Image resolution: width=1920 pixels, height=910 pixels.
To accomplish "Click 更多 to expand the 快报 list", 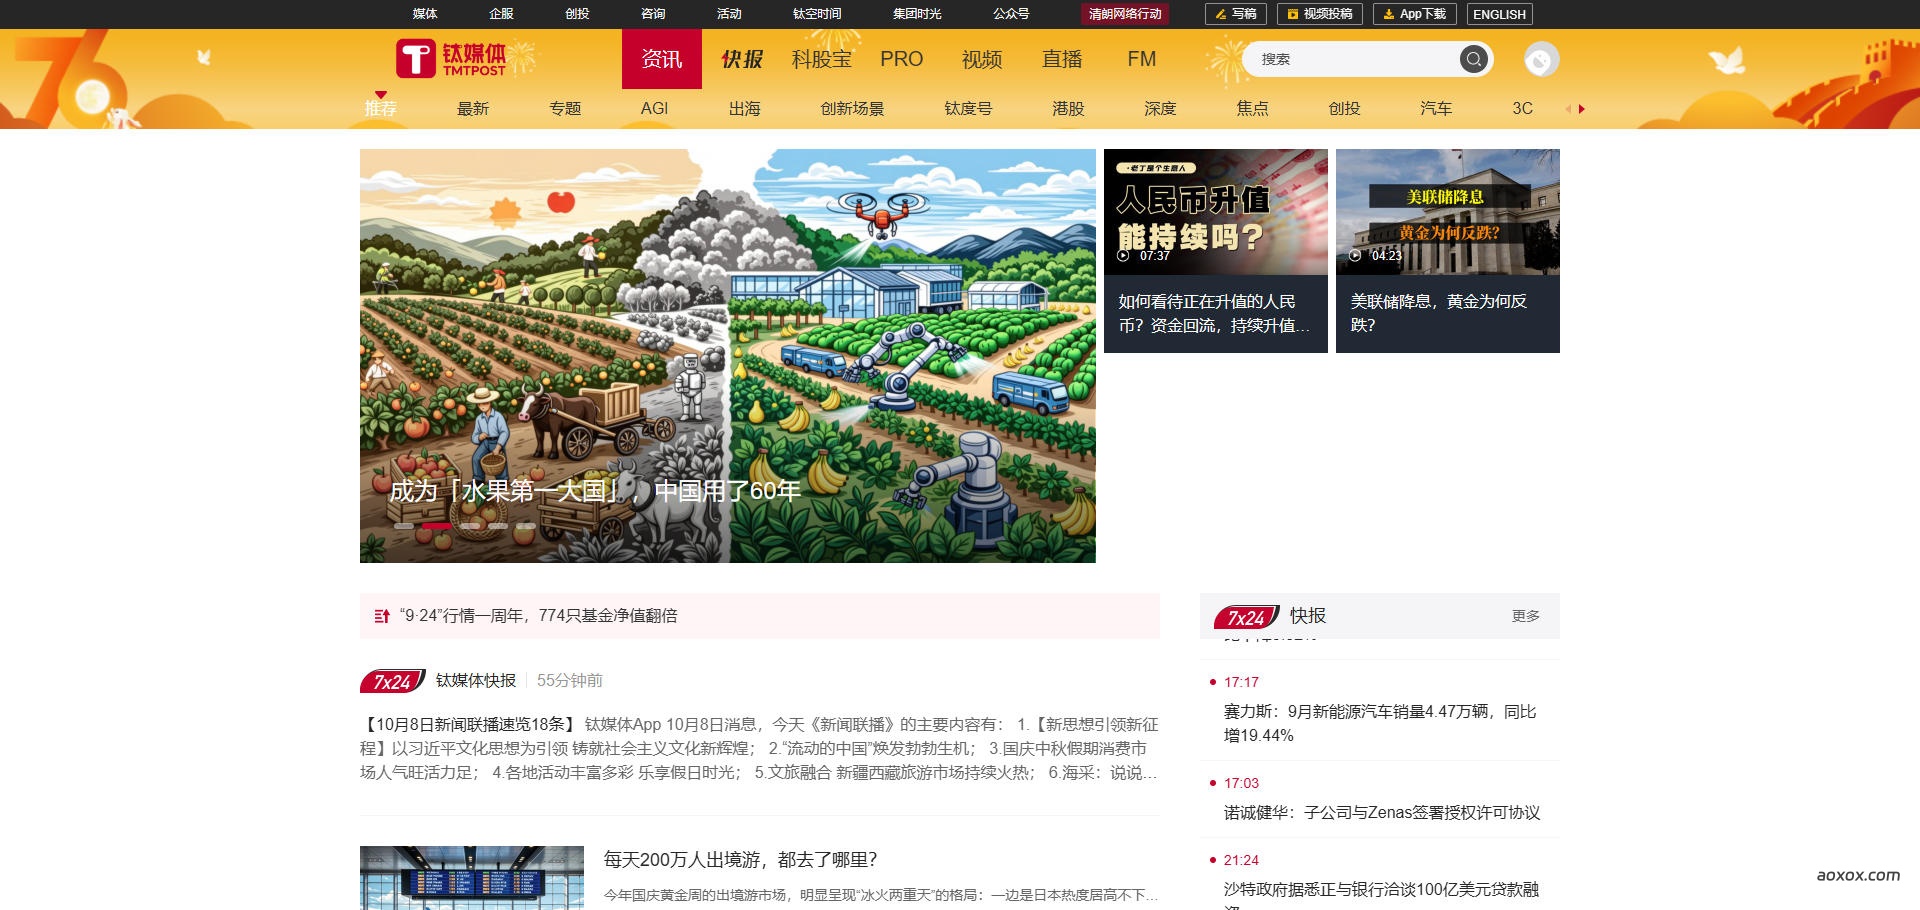I will [1525, 616].
